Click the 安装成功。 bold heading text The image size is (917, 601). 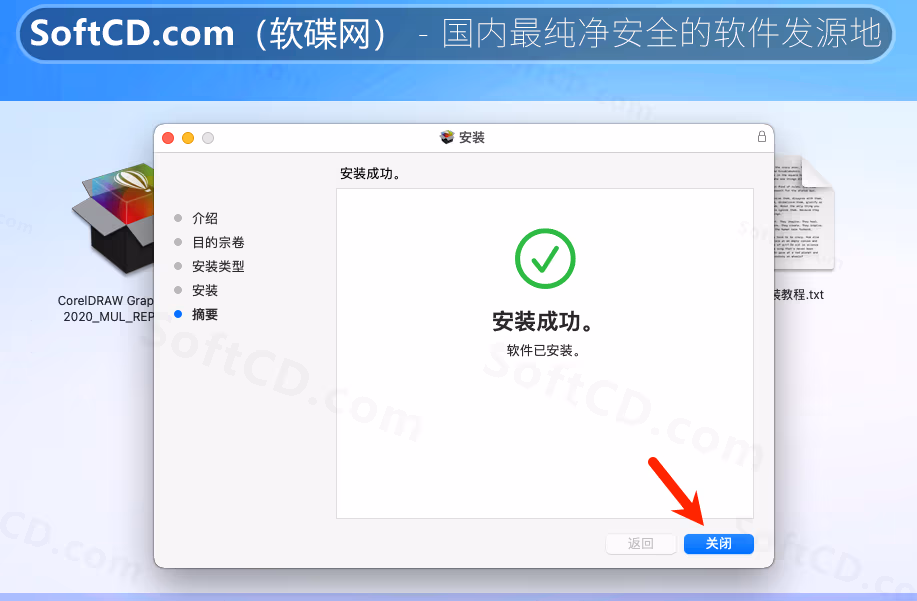point(544,322)
